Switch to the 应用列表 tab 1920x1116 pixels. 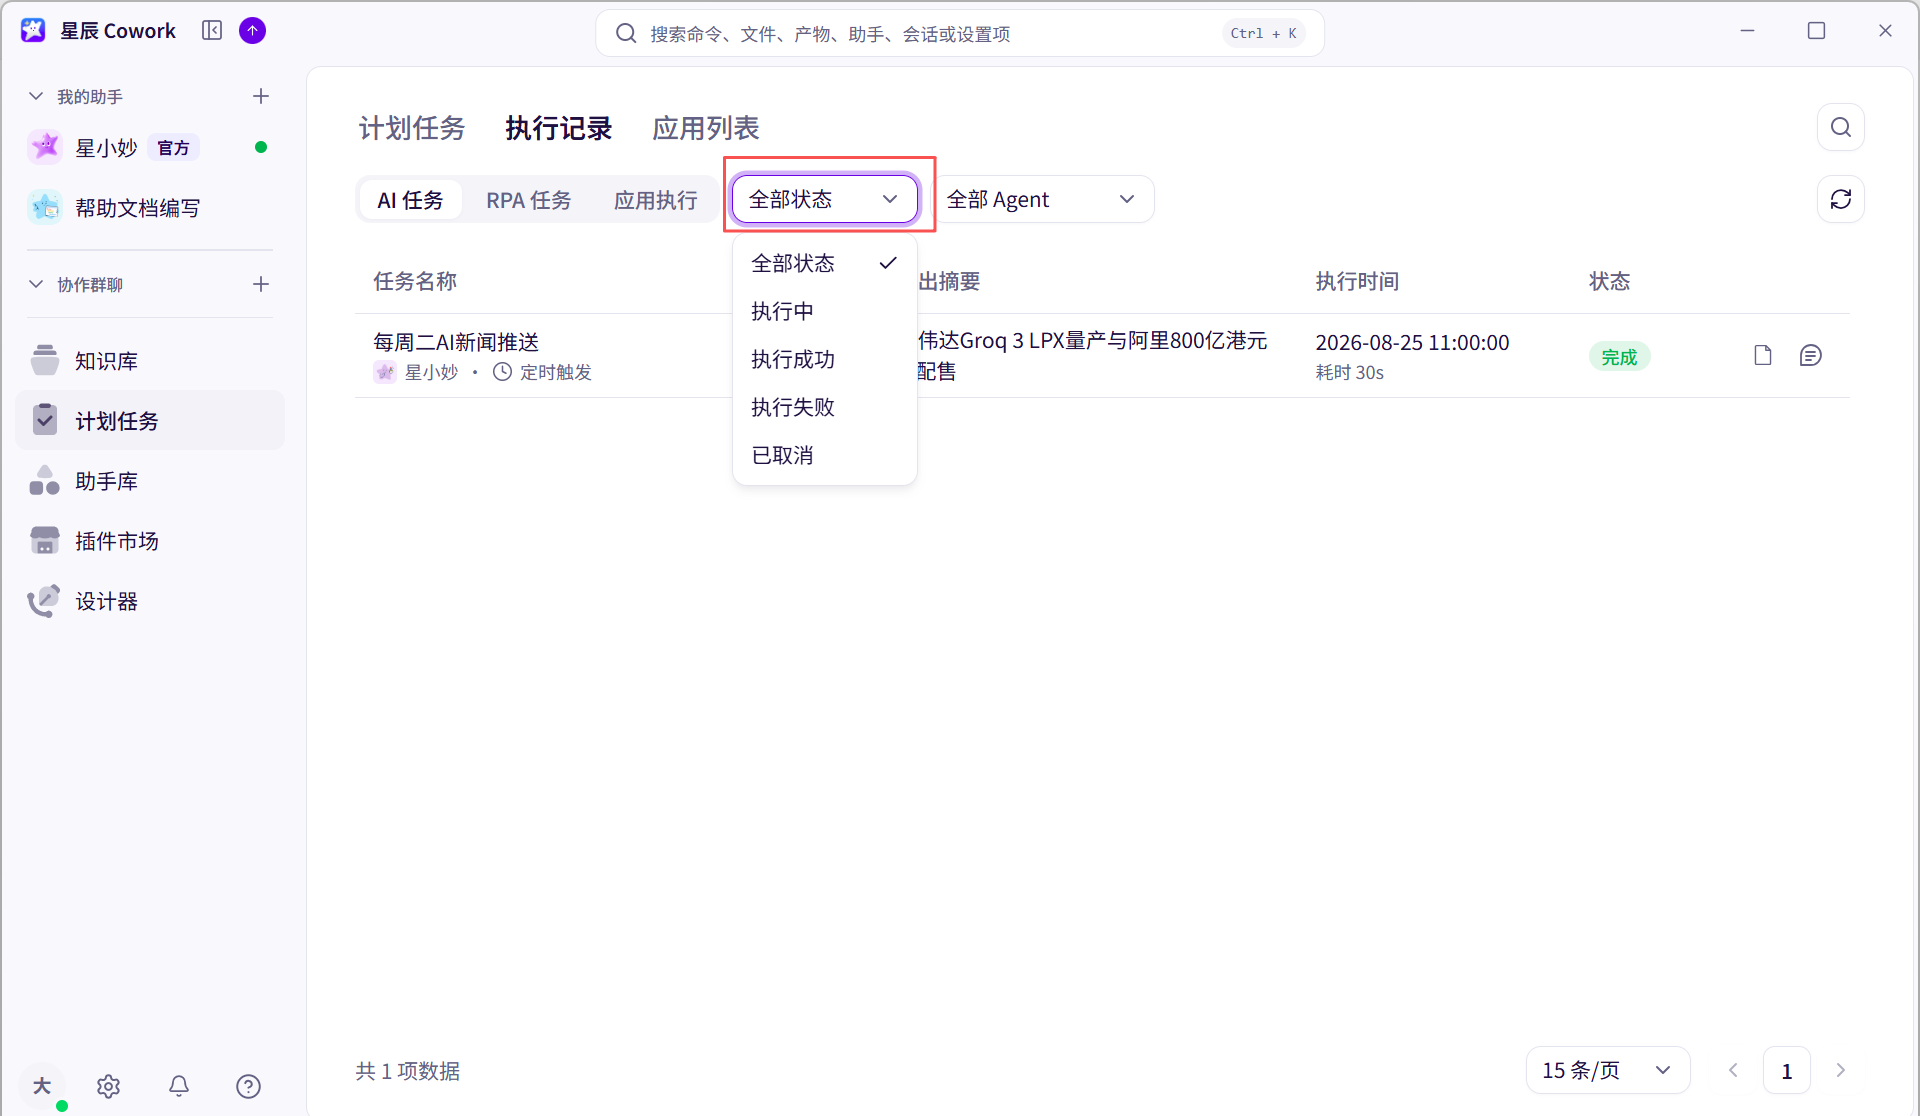[x=706, y=128]
